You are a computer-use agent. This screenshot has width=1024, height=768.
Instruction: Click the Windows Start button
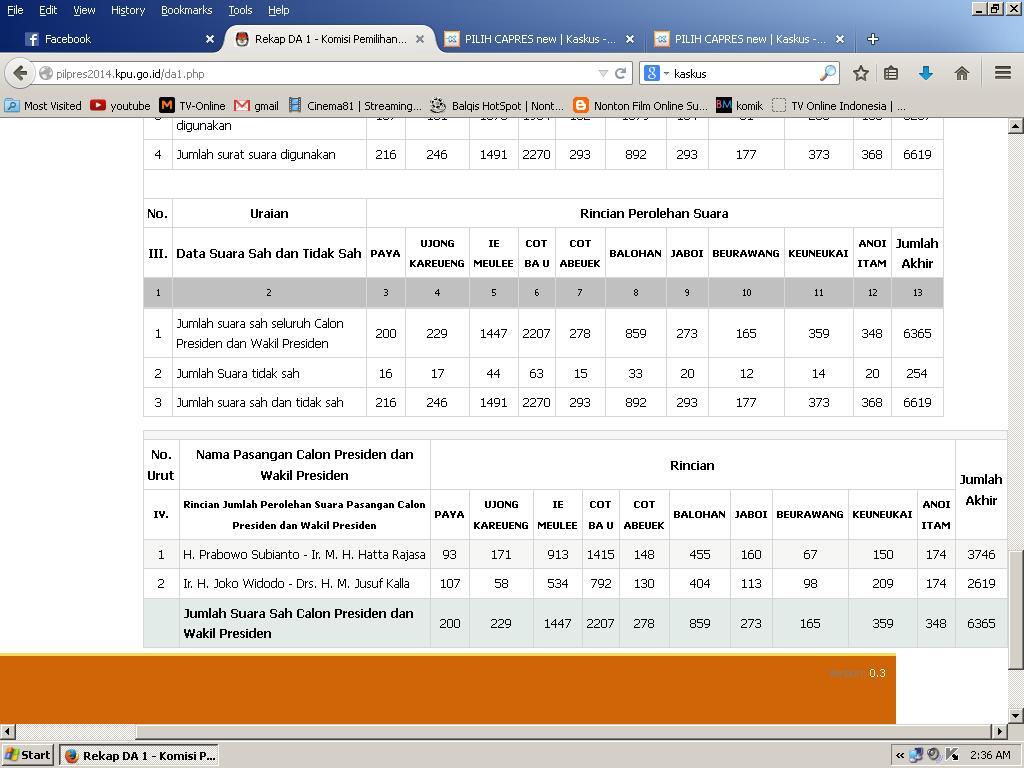[27, 755]
